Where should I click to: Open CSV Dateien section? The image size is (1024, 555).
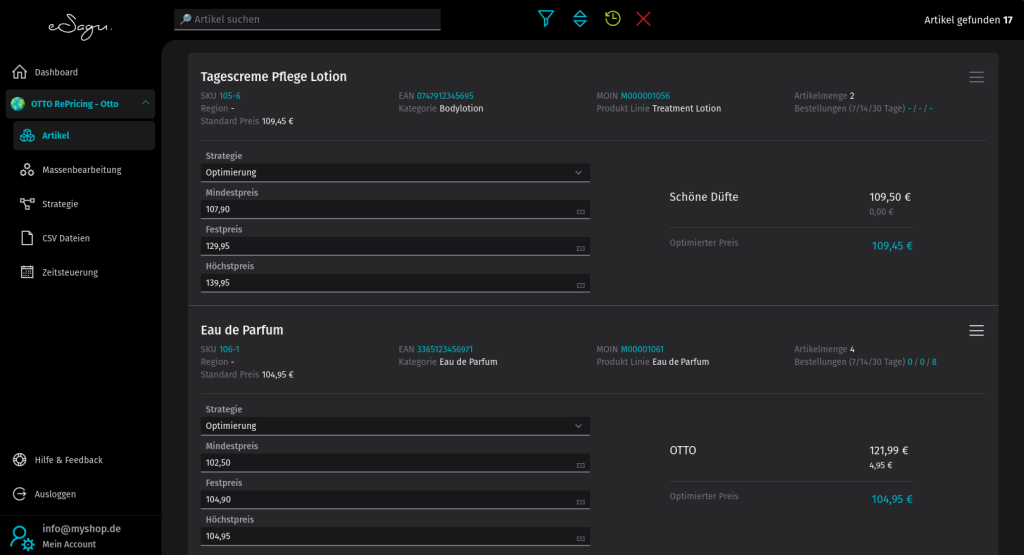pyautogui.click(x=66, y=238)
